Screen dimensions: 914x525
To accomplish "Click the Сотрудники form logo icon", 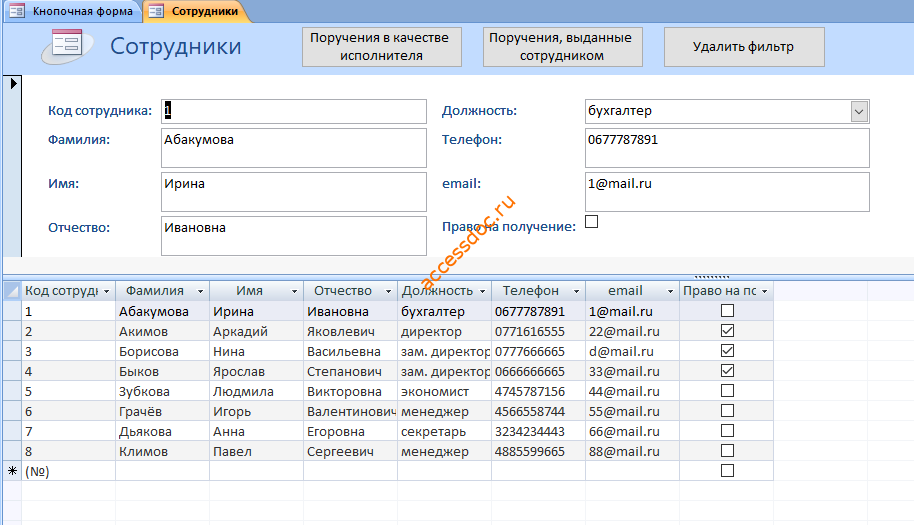I will 67,45.
